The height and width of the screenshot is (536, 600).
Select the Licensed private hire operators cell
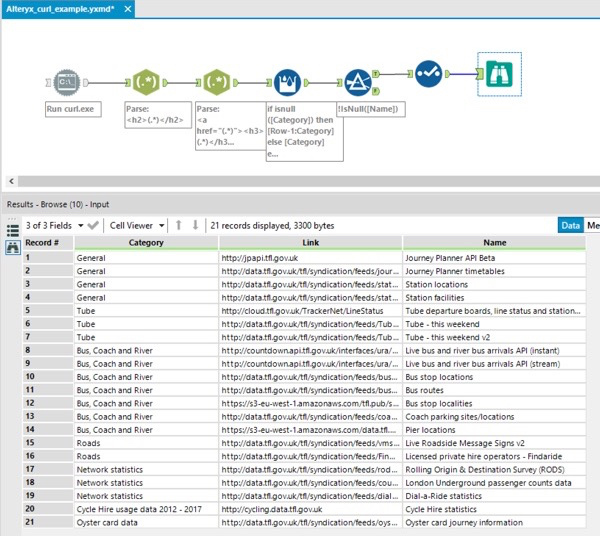pyautogui.click(x=494, y=456)
